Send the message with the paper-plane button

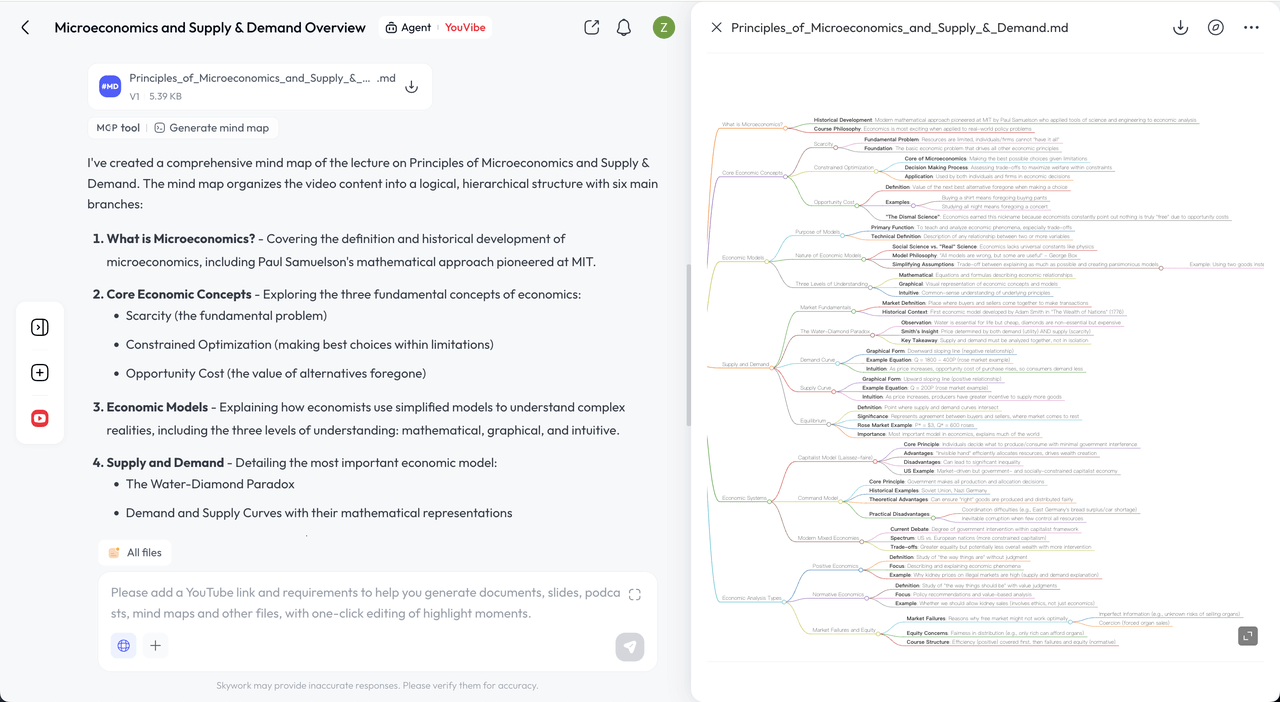630,646
